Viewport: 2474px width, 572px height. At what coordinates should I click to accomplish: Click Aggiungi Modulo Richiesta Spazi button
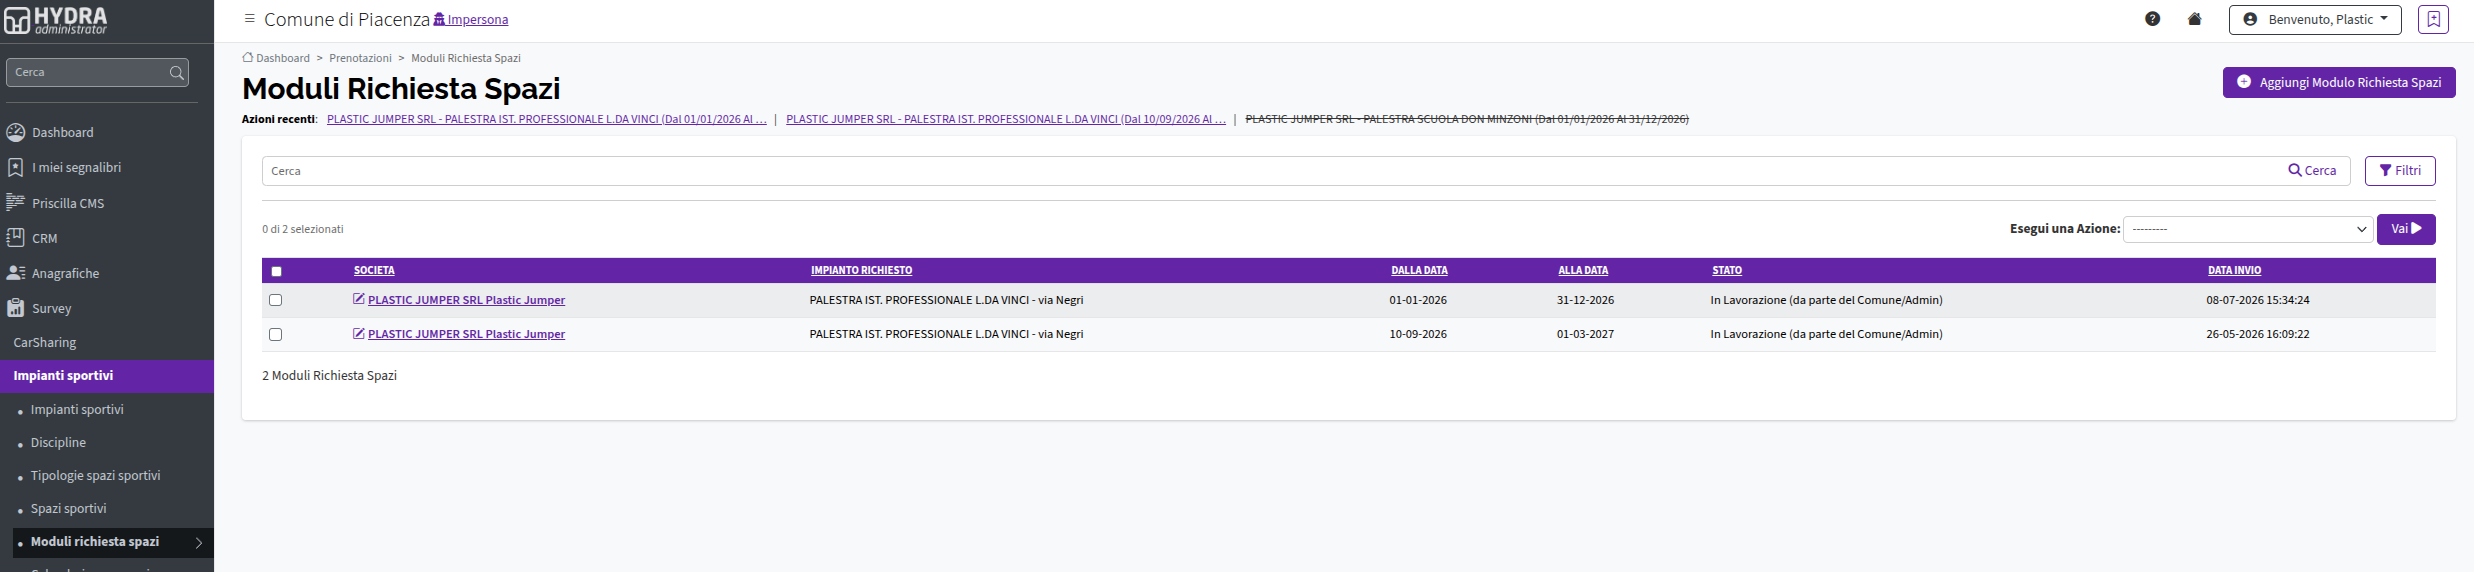pyautogui.click(x=2339, y=82)
